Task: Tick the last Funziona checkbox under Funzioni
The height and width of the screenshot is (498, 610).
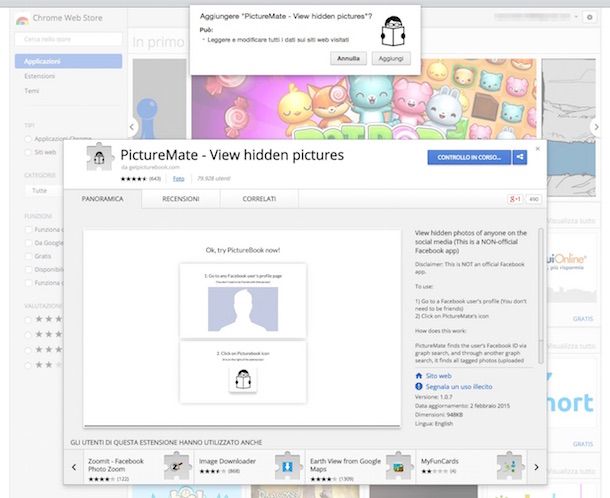Action: tap(28, 283)
